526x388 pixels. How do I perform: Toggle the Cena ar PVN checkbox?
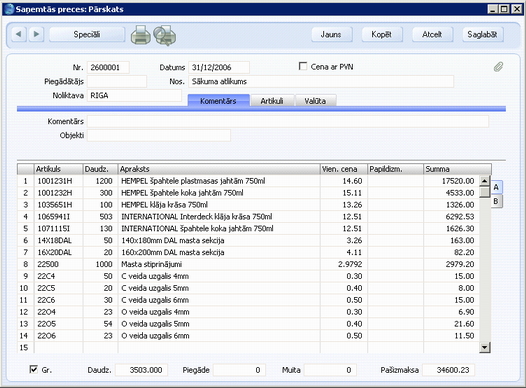(x=303, y=66)
